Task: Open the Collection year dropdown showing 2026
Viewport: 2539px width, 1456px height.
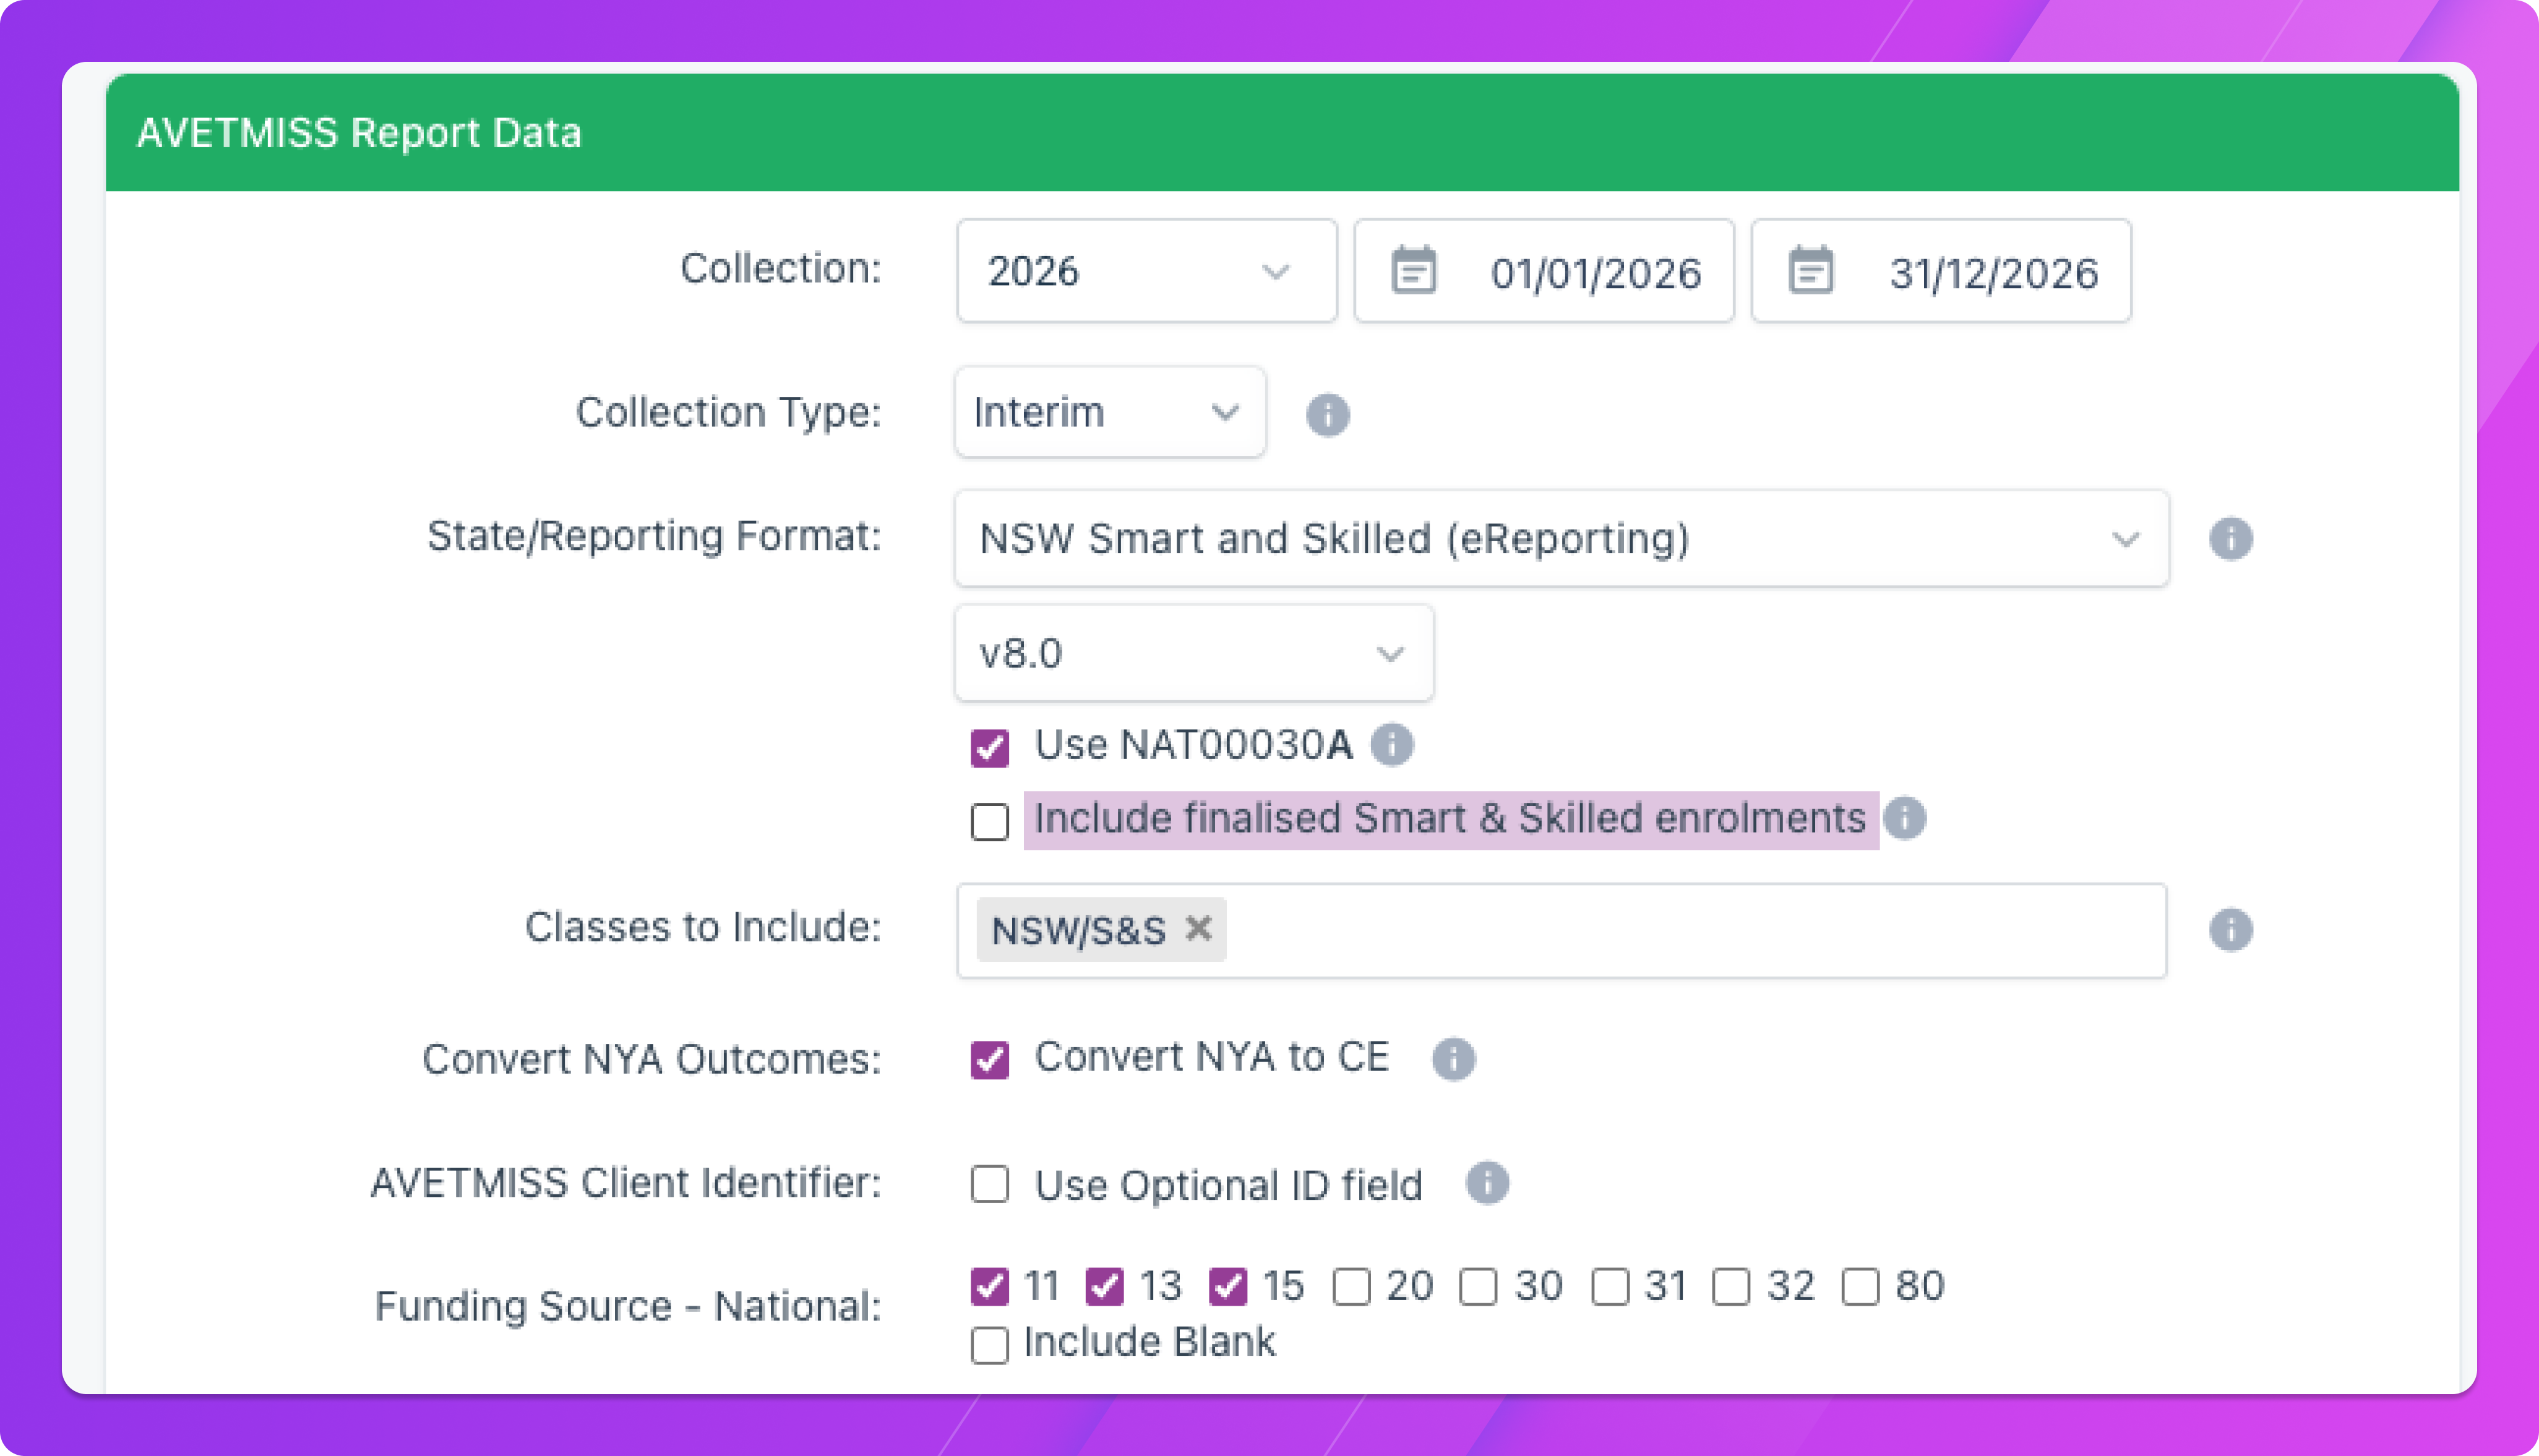Action: tap(1146, 271)
